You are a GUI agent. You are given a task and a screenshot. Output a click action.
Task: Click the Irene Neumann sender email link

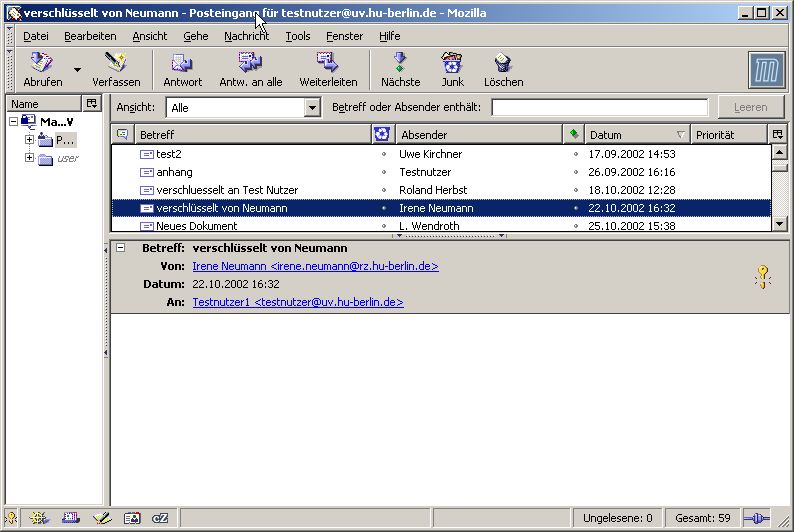tap(315, 267)
